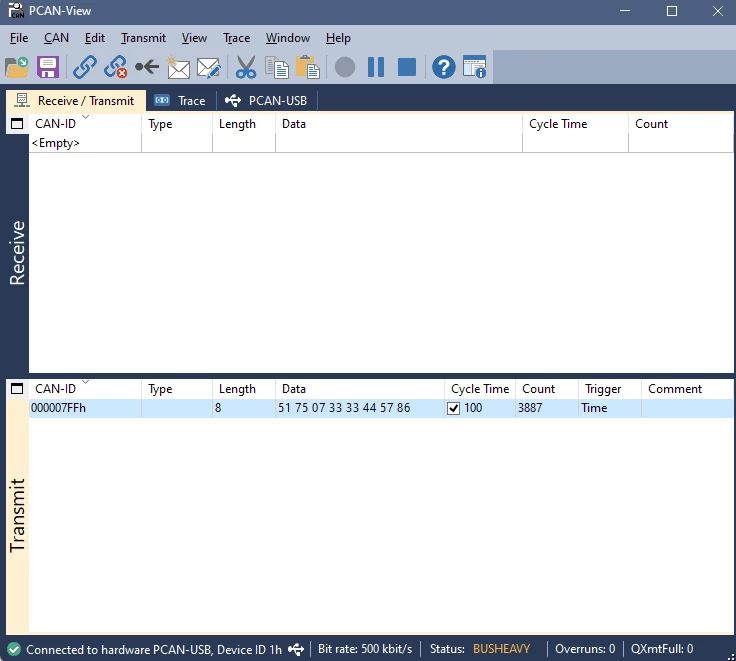Image resolution: width=736 pixels, height=661 pixels.
Task: Click the Save floppy disk icon
Action: 48,67
